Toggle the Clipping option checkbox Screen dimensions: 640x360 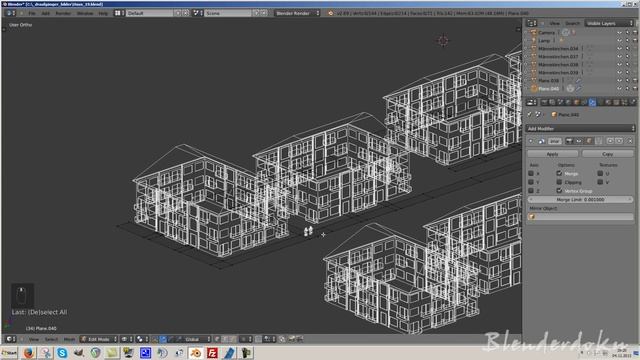pos(560,182)
